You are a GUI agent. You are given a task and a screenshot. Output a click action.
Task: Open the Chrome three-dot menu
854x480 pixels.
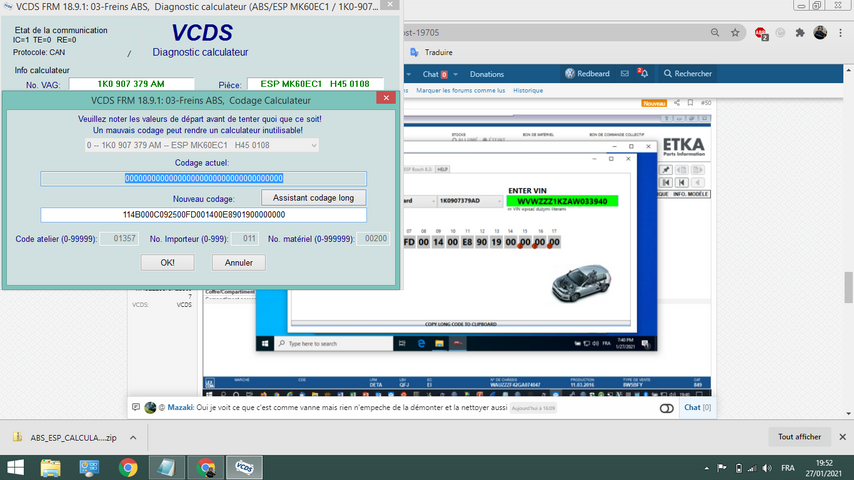pyautogui.click(x=840, y=33)
